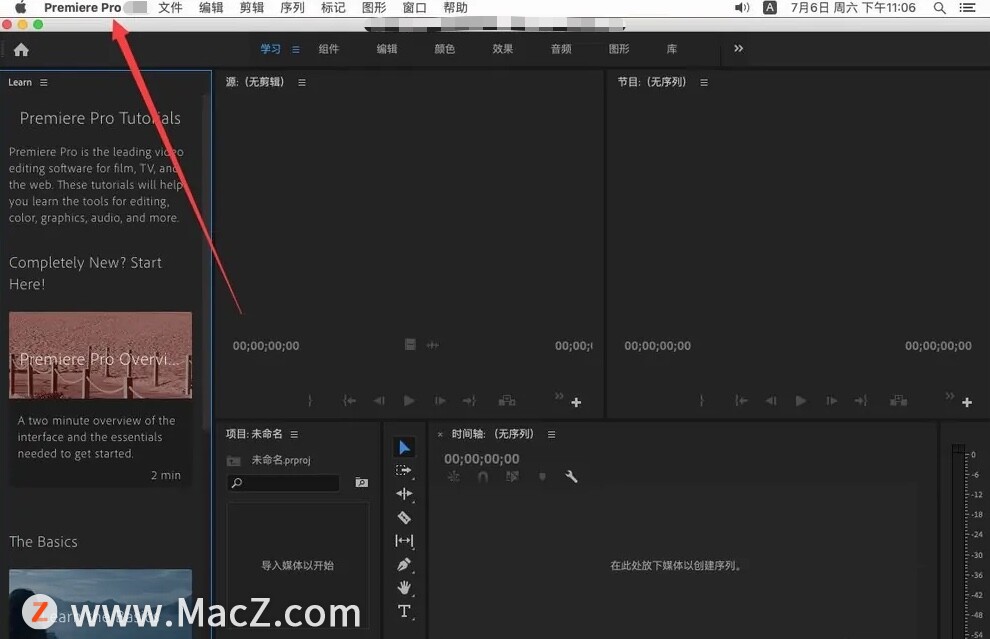Toggle insert sequences as nests button

(x=453, y=477)
